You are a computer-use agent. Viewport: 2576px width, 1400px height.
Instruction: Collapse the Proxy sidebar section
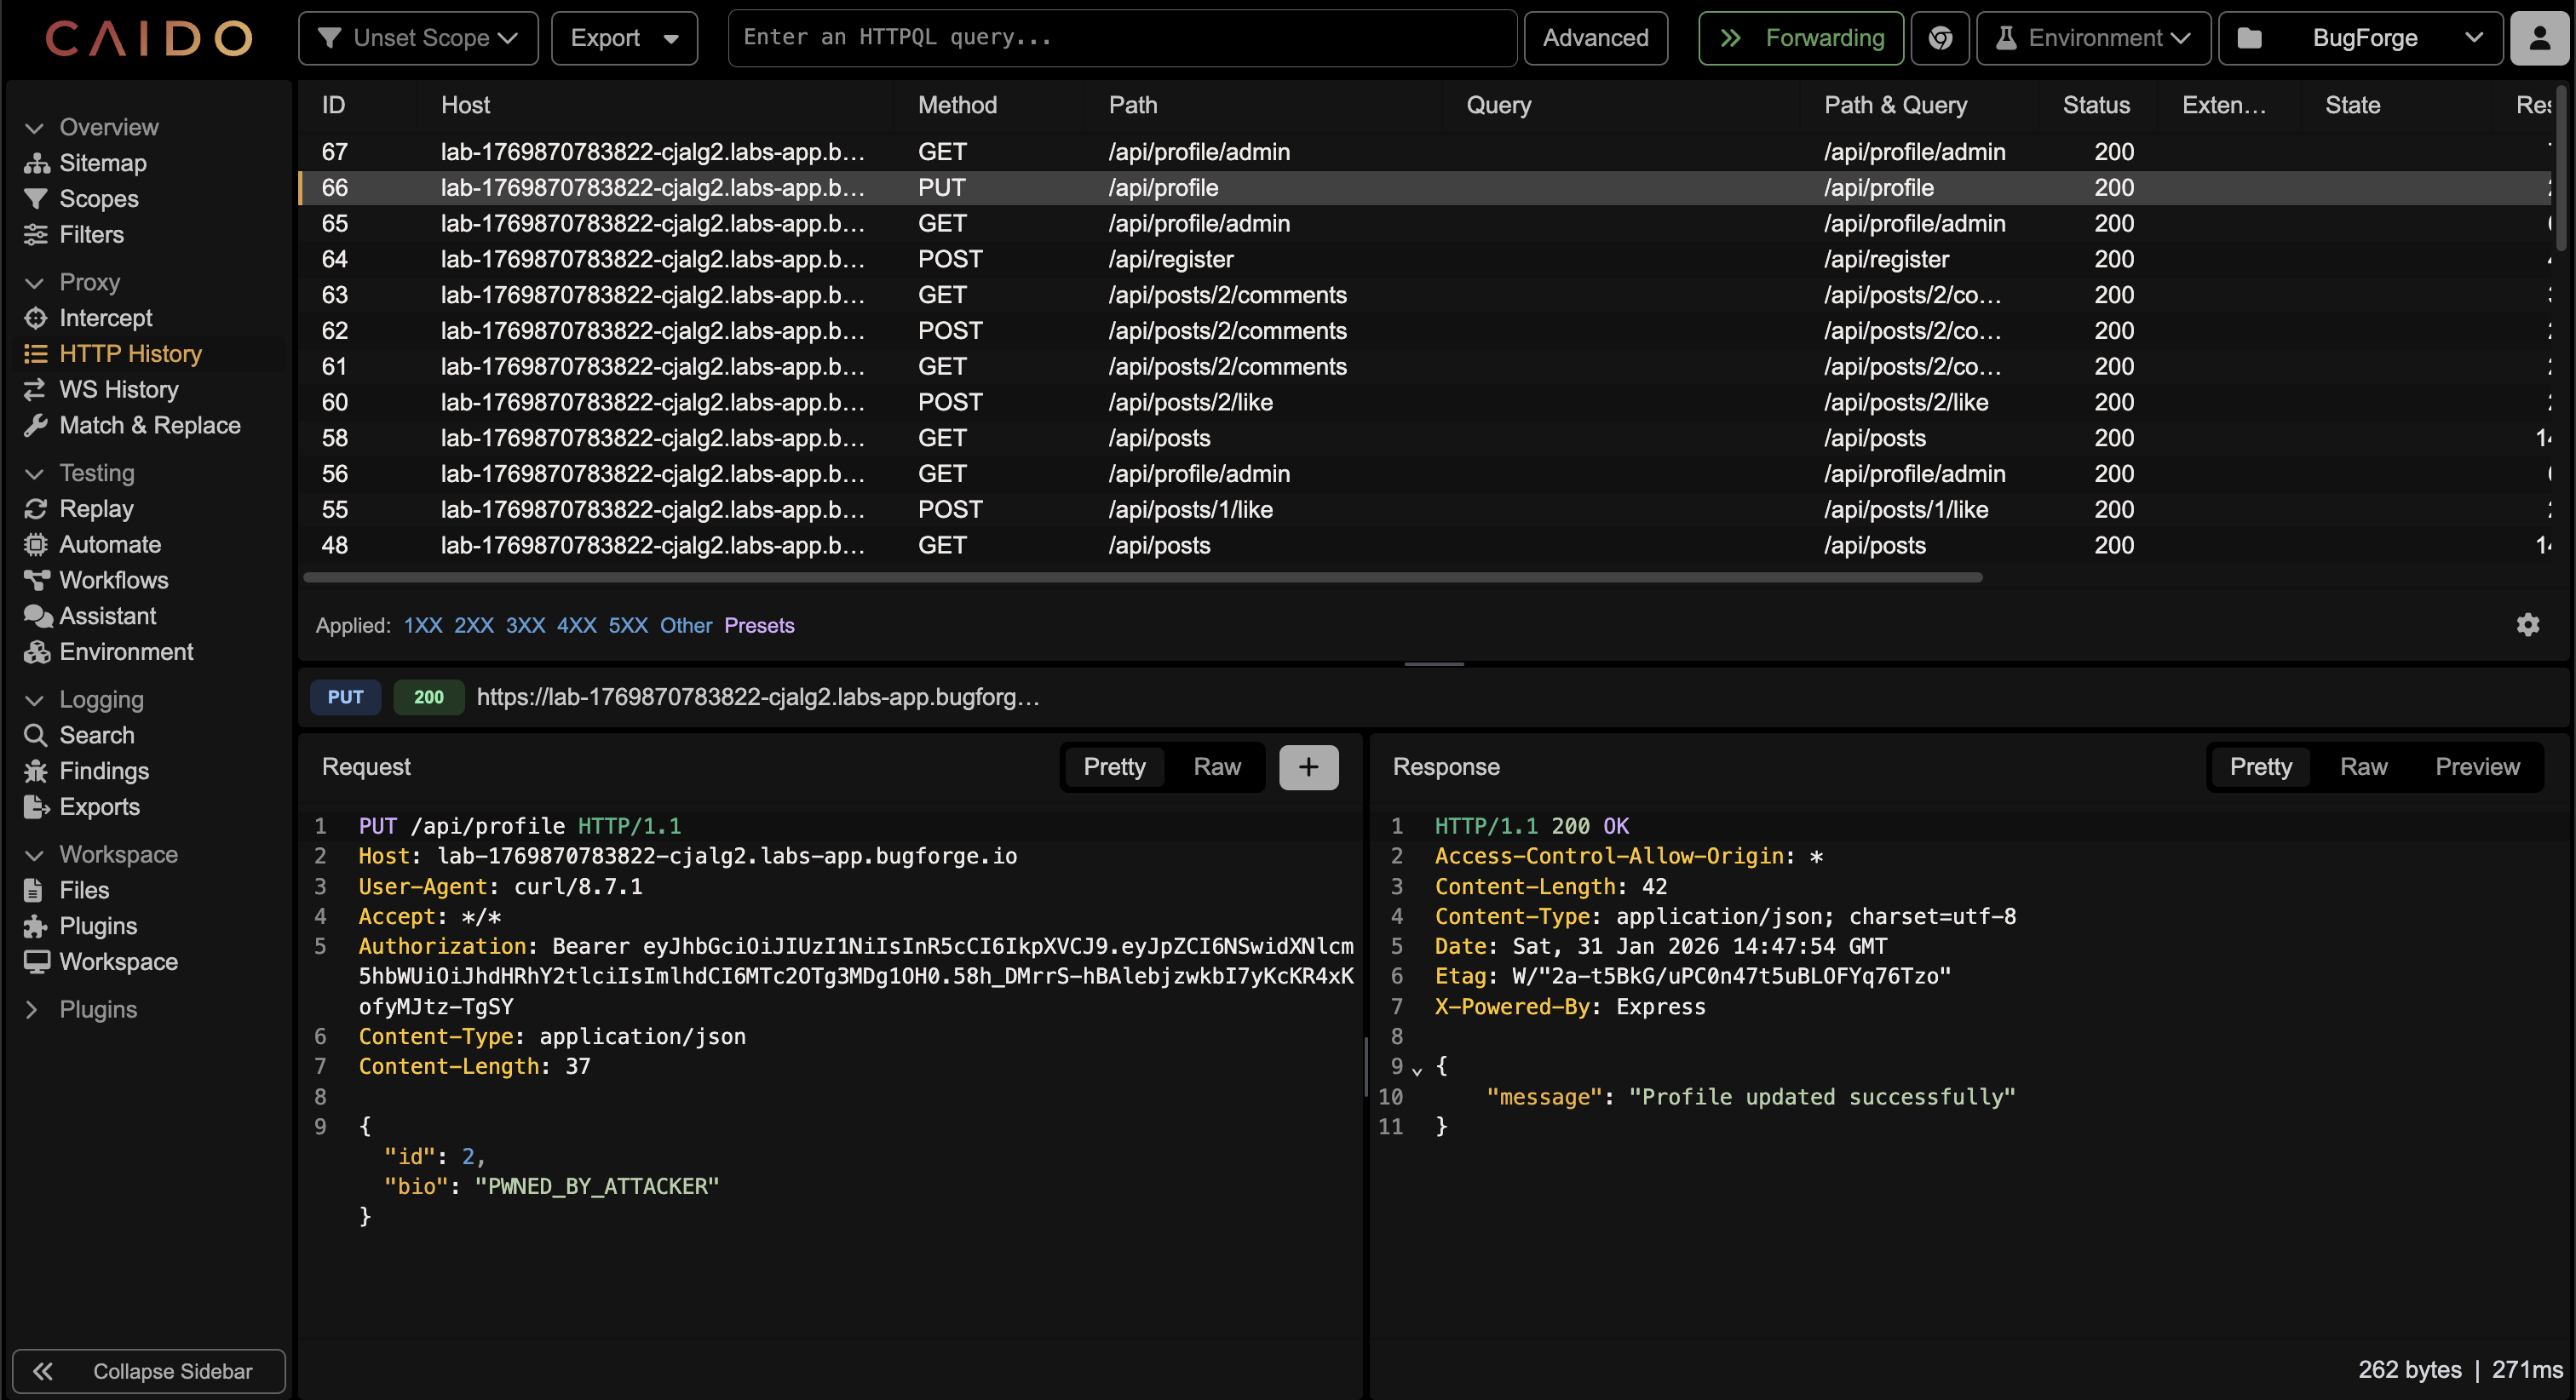click(34, 283)
